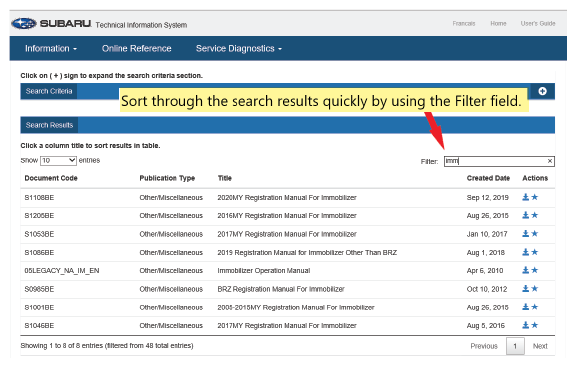Sort by Publication Type column
Screen dimensions: 576x367
click(x=167, y=178)
